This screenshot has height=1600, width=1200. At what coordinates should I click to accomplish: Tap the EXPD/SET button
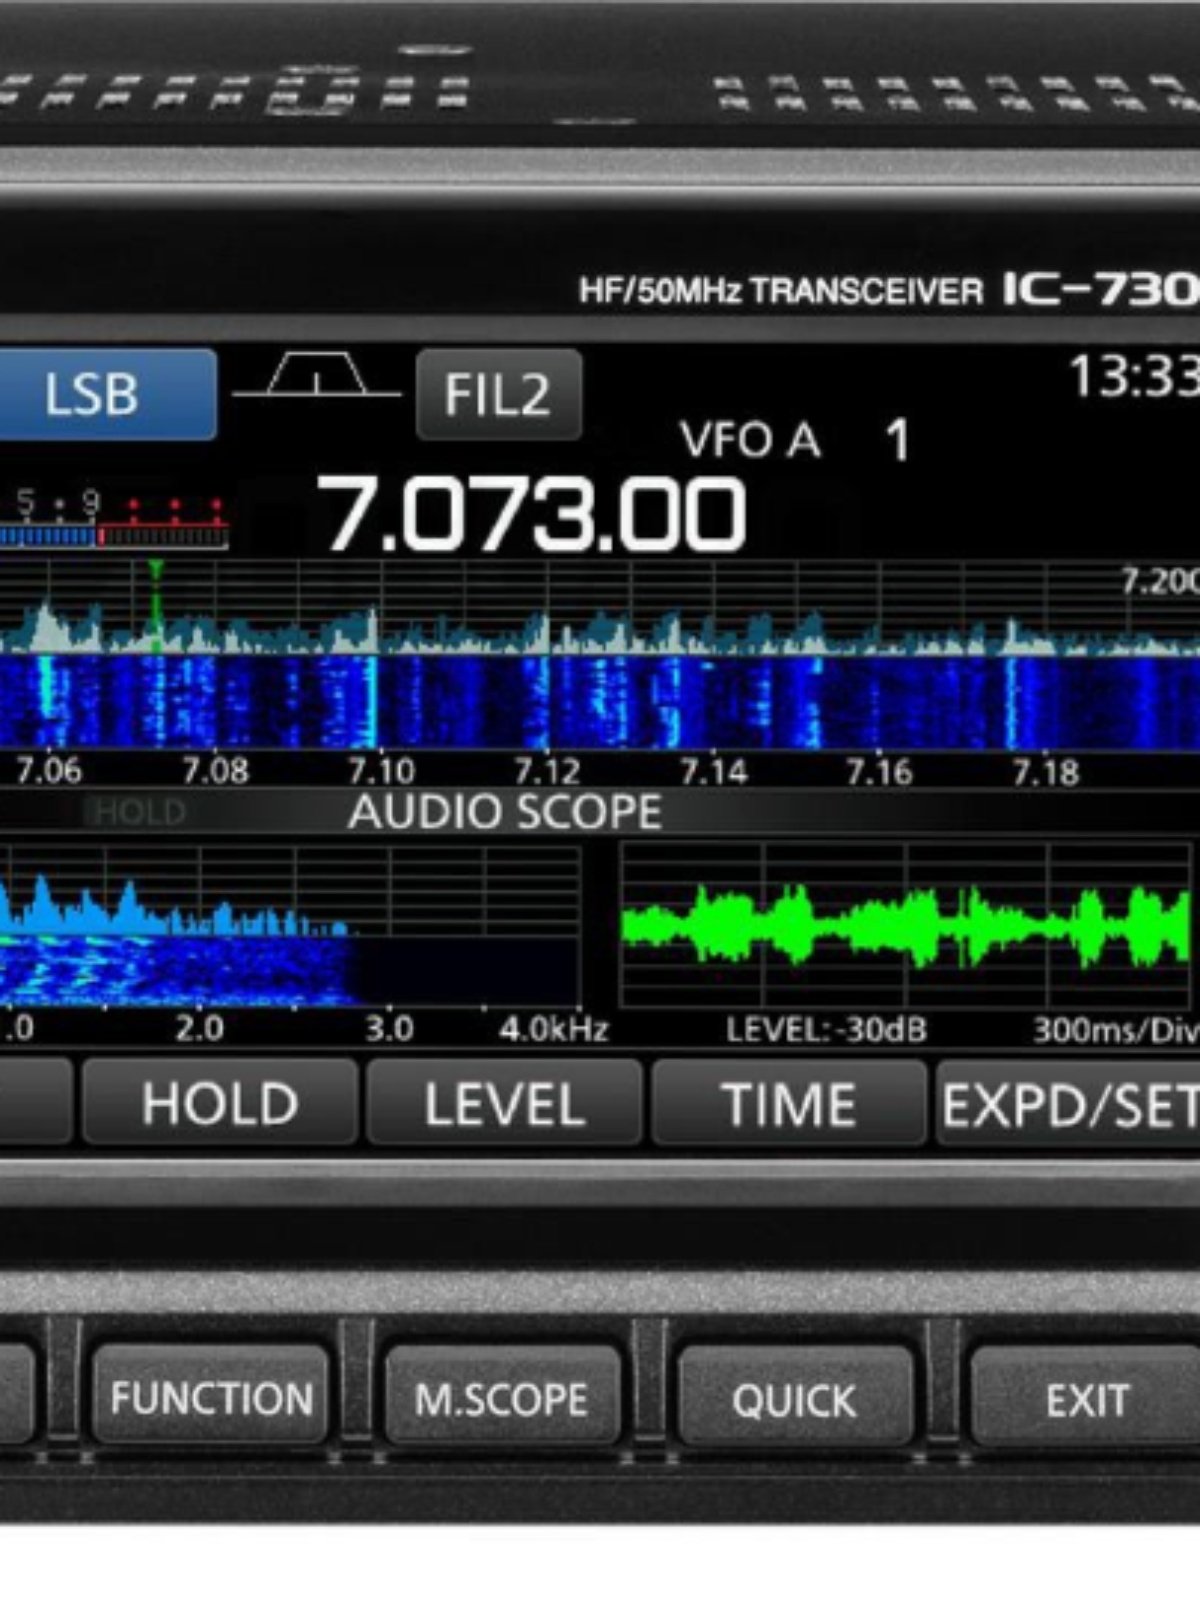pyautogui.click(x=1068, y=1103)
